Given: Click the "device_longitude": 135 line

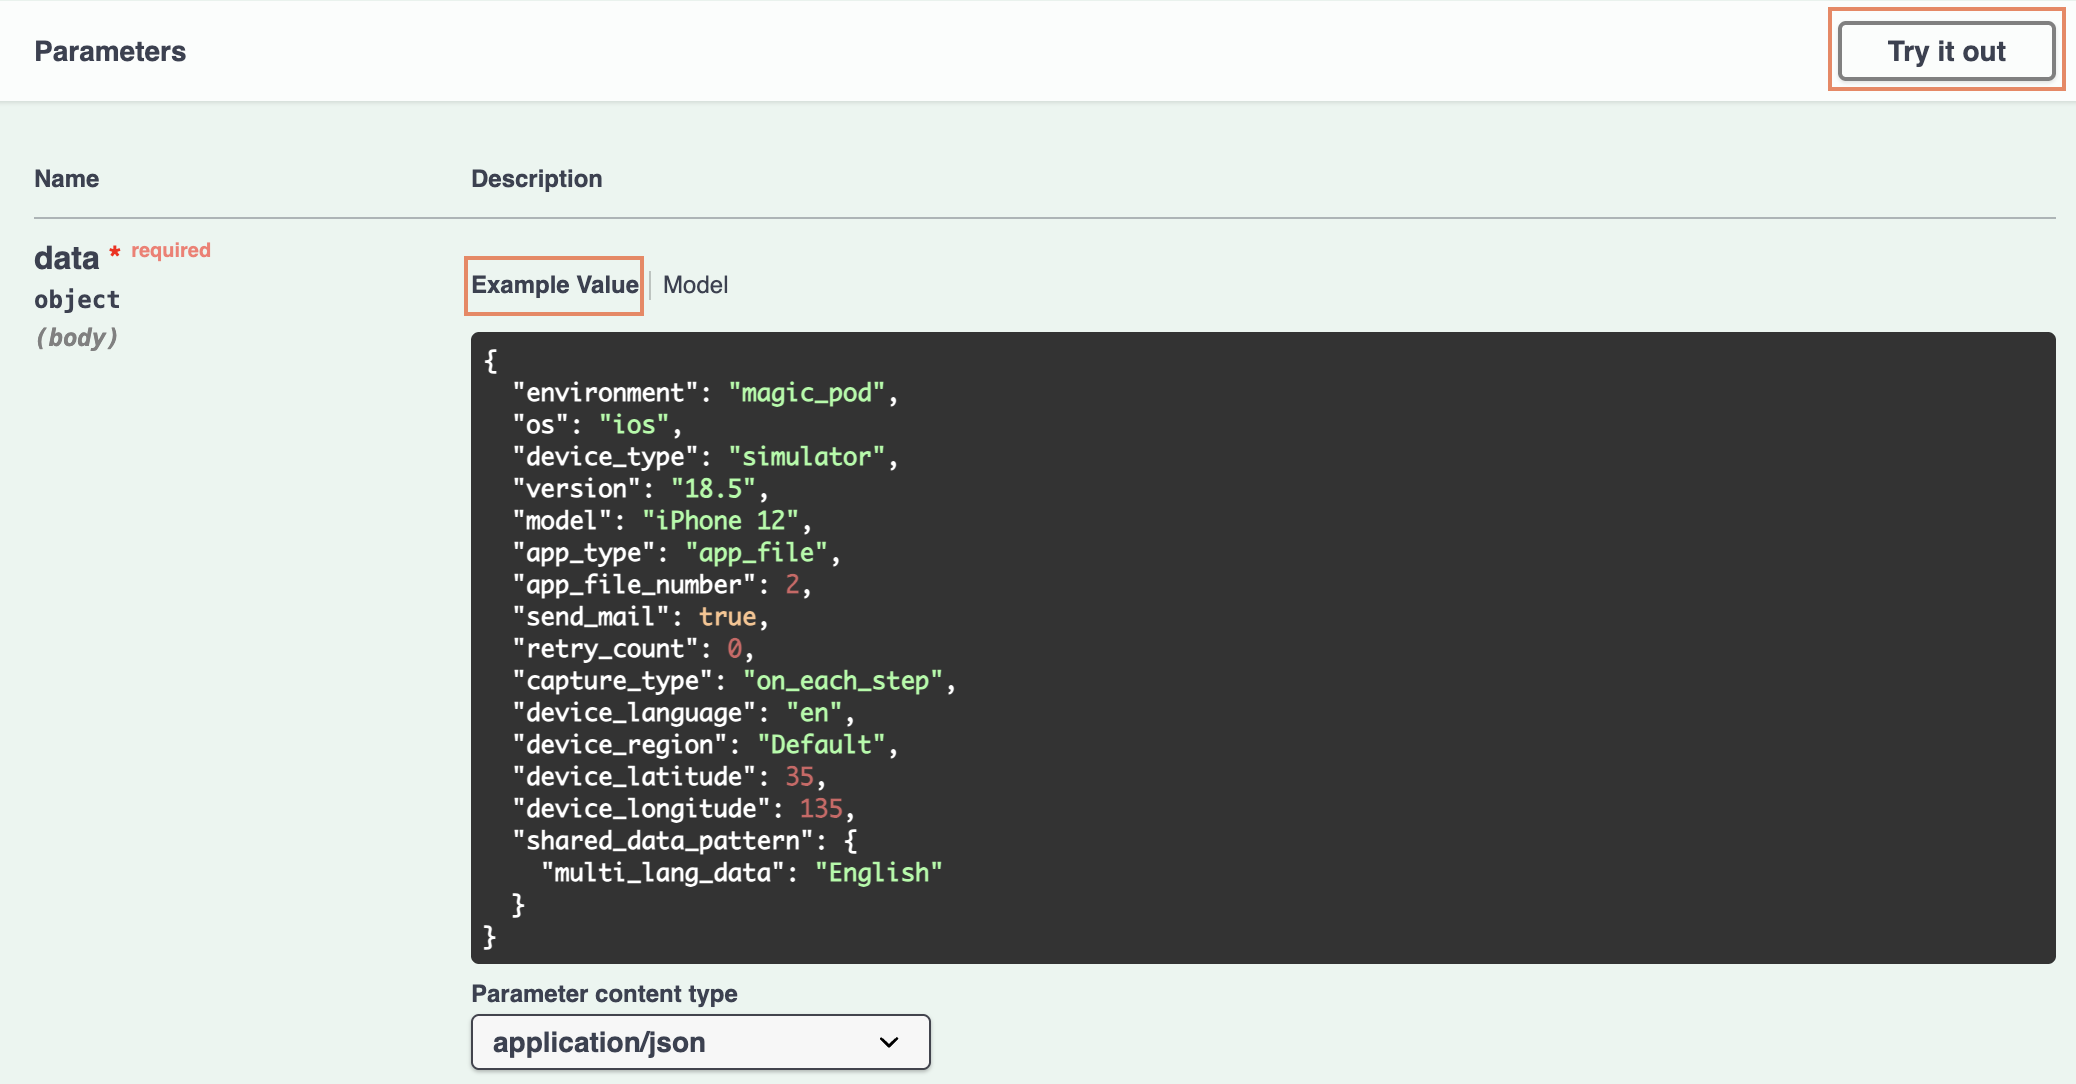Looking at the screenshot, I should point(683,809).
